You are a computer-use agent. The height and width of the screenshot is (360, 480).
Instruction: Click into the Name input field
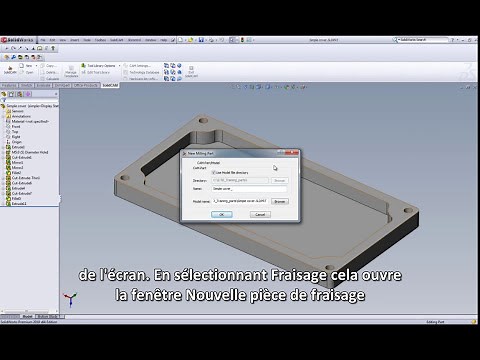pos(249,189)
